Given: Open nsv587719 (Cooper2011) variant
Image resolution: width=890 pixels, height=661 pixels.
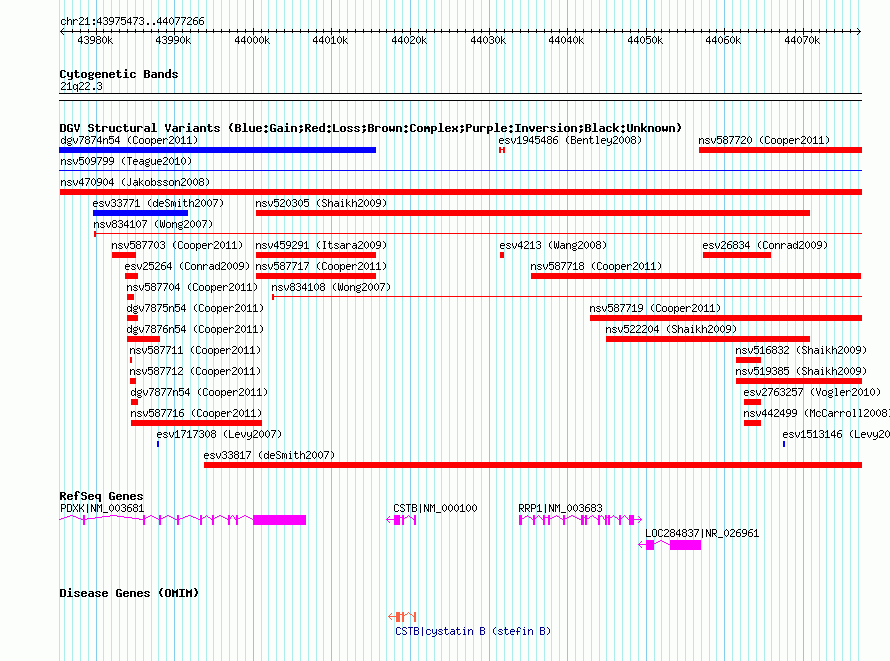Looking at the screenshot, I should point(655,308).
